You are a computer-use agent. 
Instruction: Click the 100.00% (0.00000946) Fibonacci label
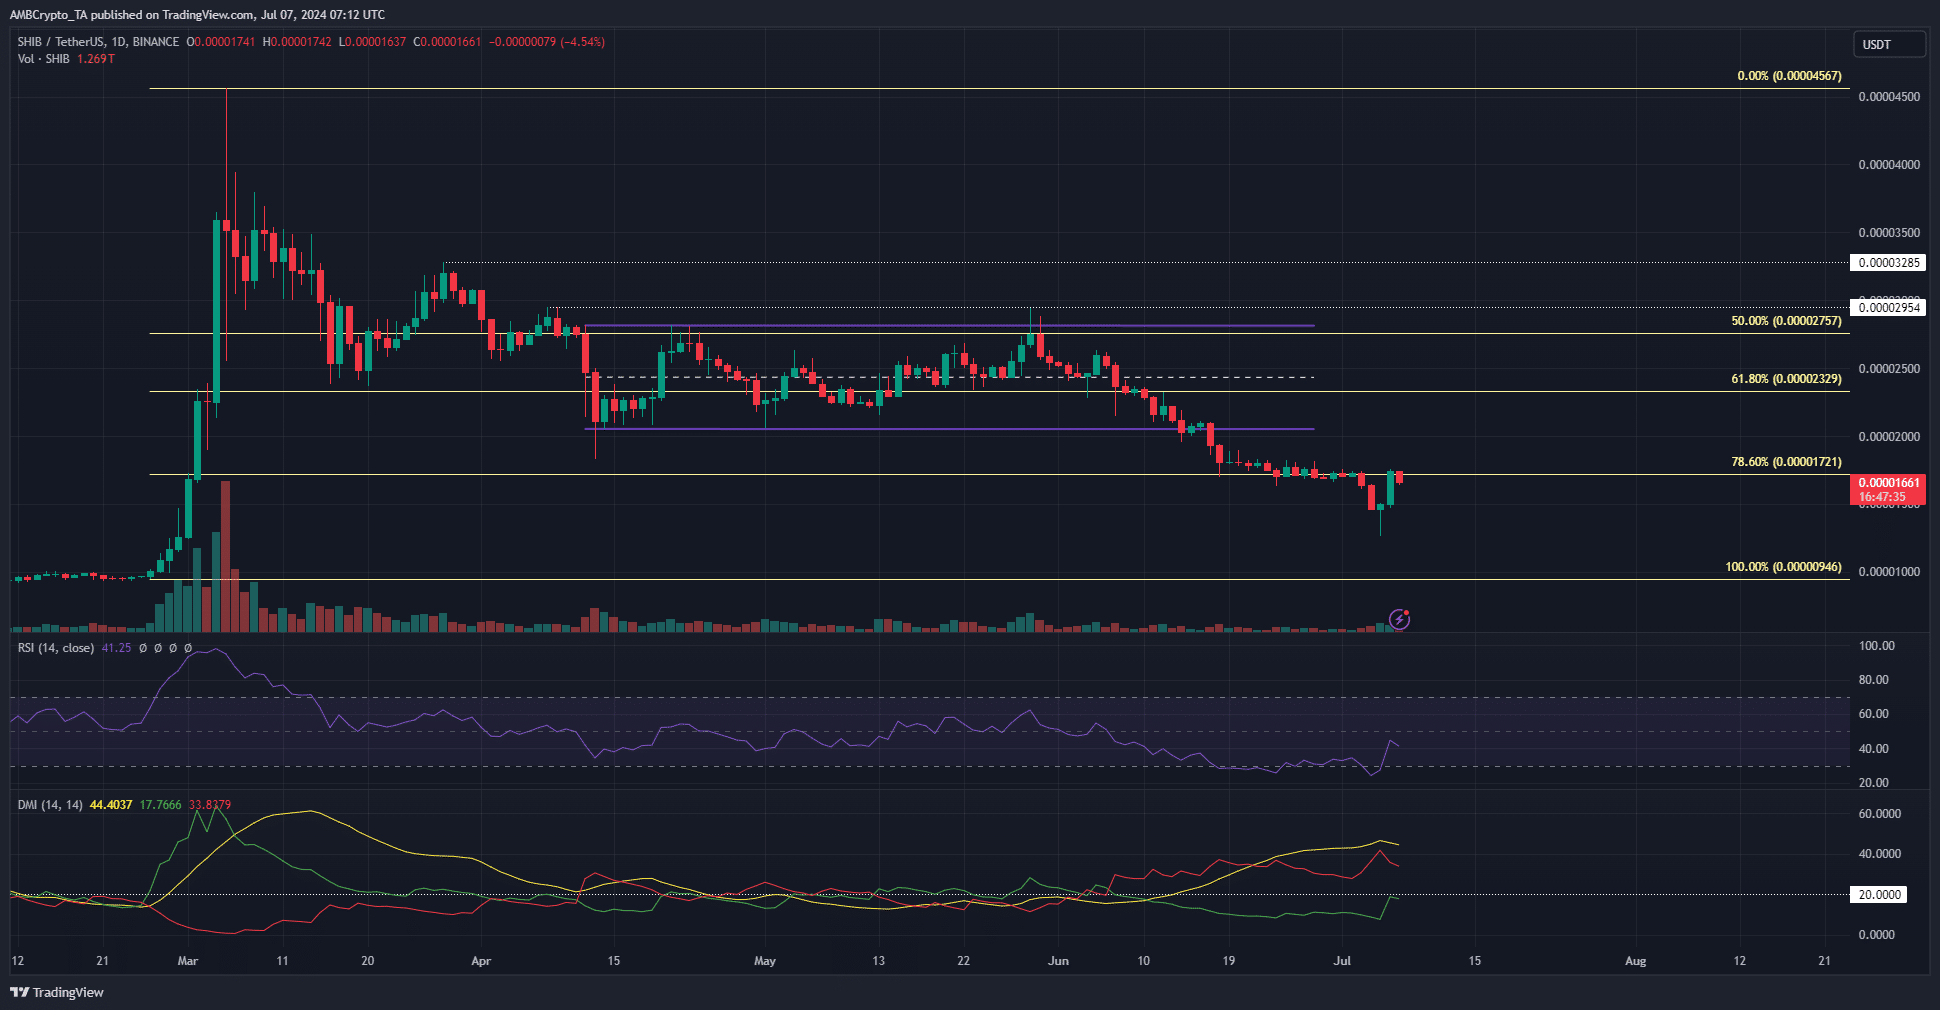(1783, 567)
